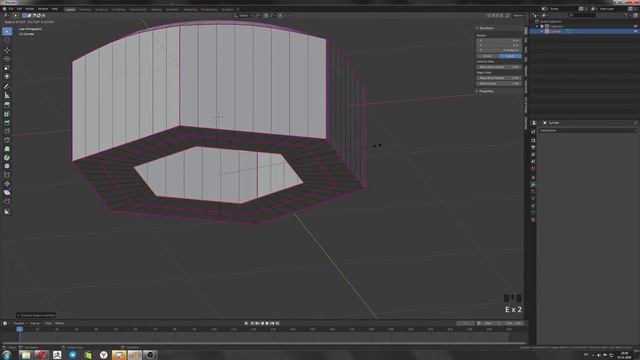Open the timeline editor type menu

pos(5,323)
